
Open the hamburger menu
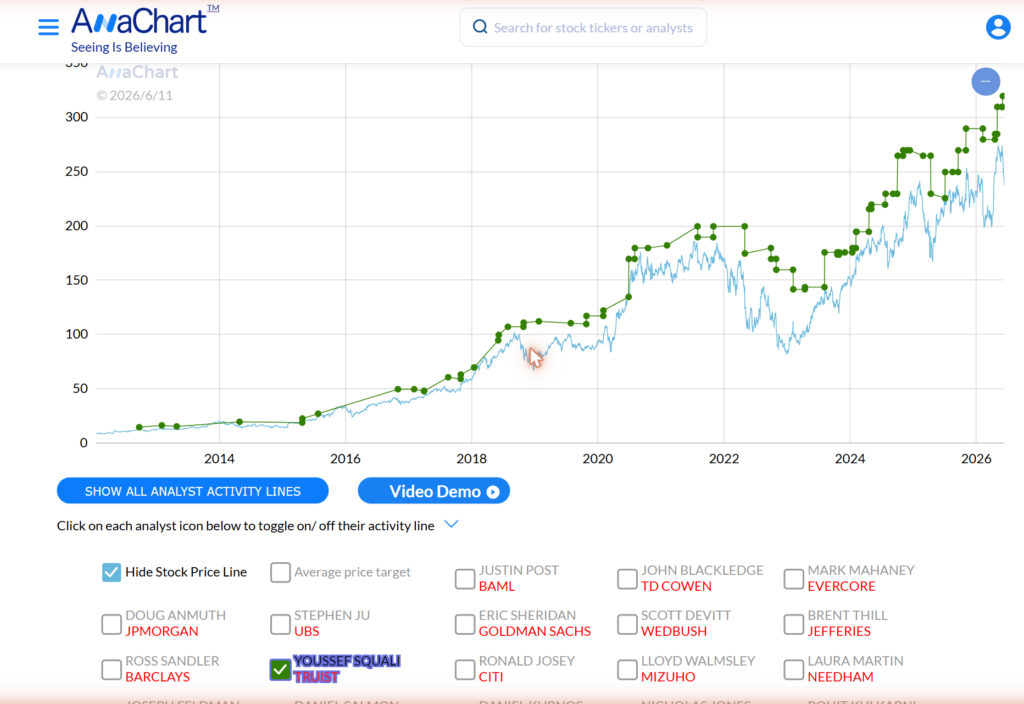48,27
